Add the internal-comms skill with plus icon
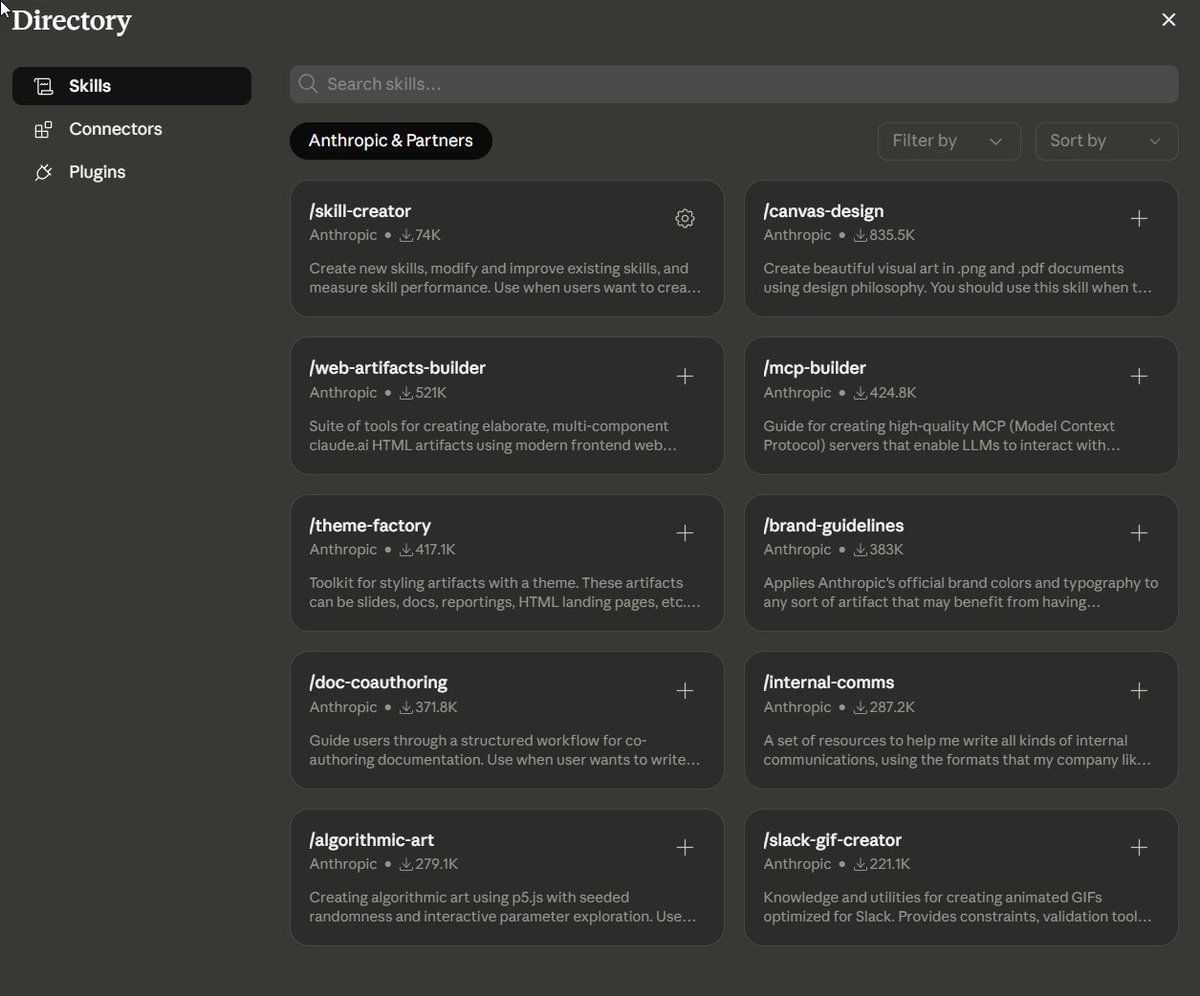This screenshot has height=996, width=1200. (x=1139, y=690)
